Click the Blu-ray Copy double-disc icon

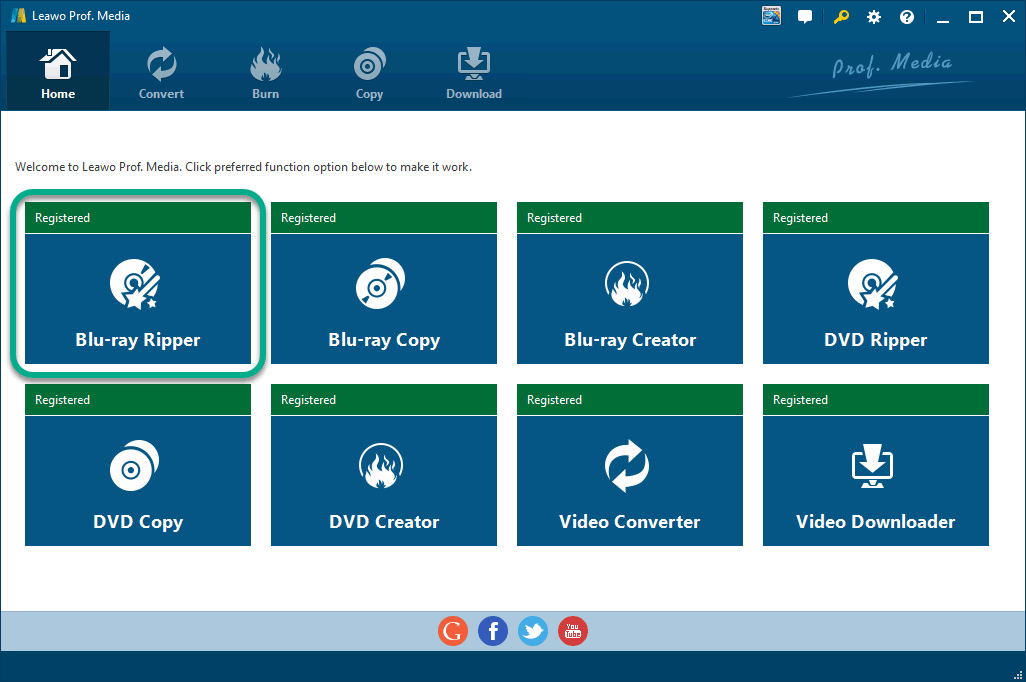380,283
